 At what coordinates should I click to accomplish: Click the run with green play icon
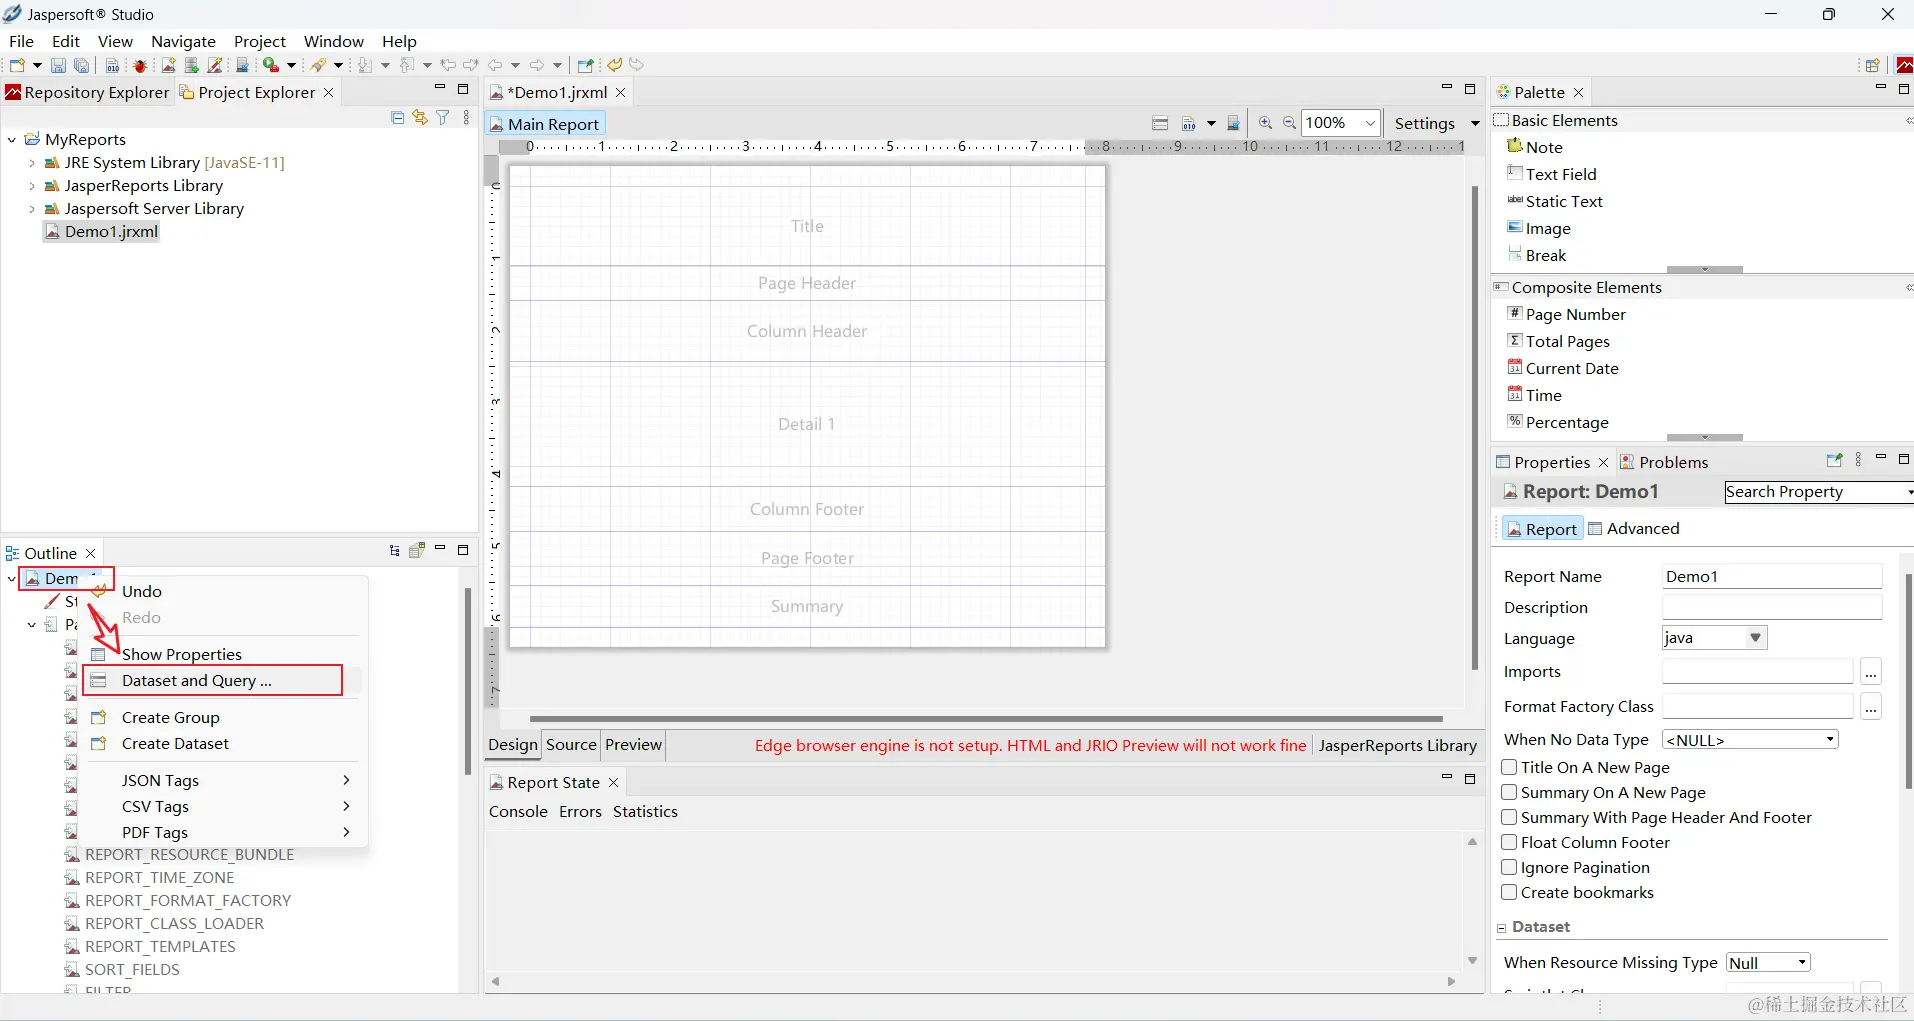click(270, 65)
